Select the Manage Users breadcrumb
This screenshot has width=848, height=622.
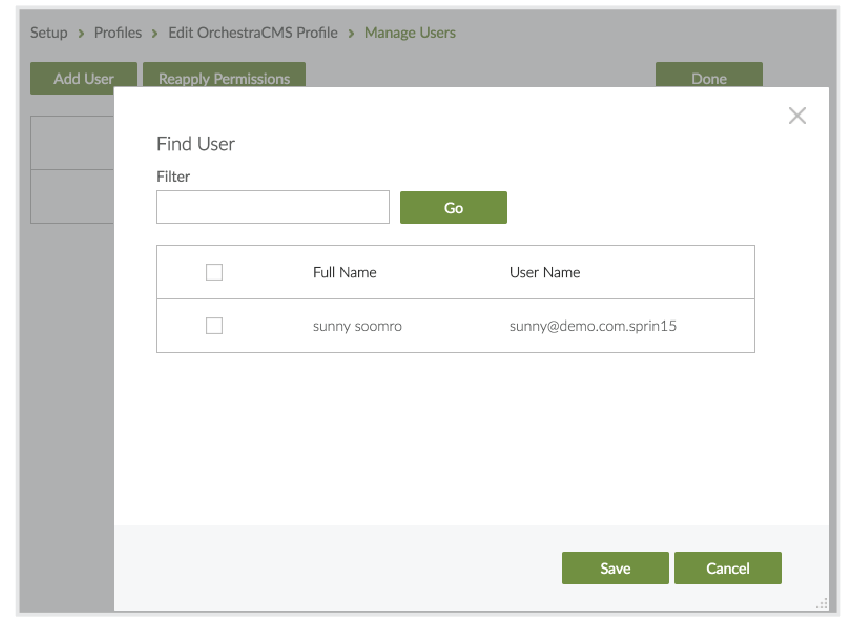(410, 33)
